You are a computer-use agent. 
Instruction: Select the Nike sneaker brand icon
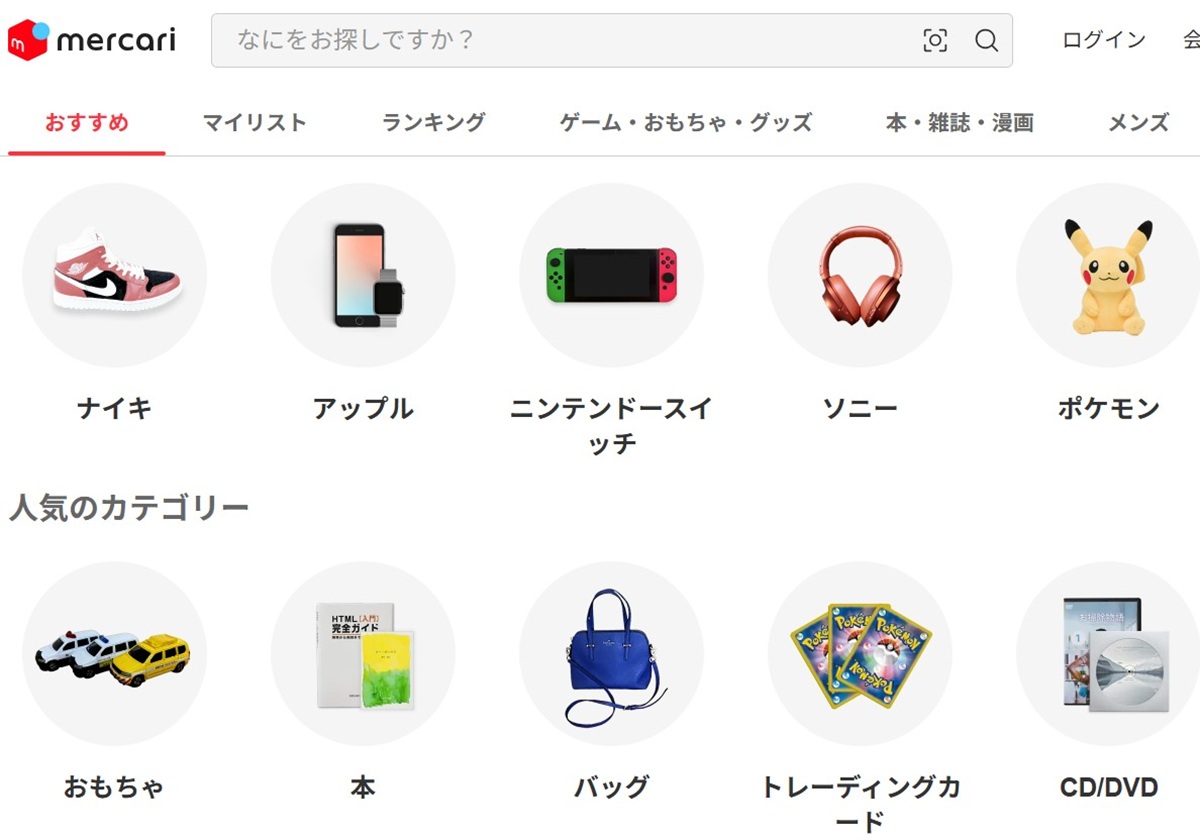click(115, 275)
